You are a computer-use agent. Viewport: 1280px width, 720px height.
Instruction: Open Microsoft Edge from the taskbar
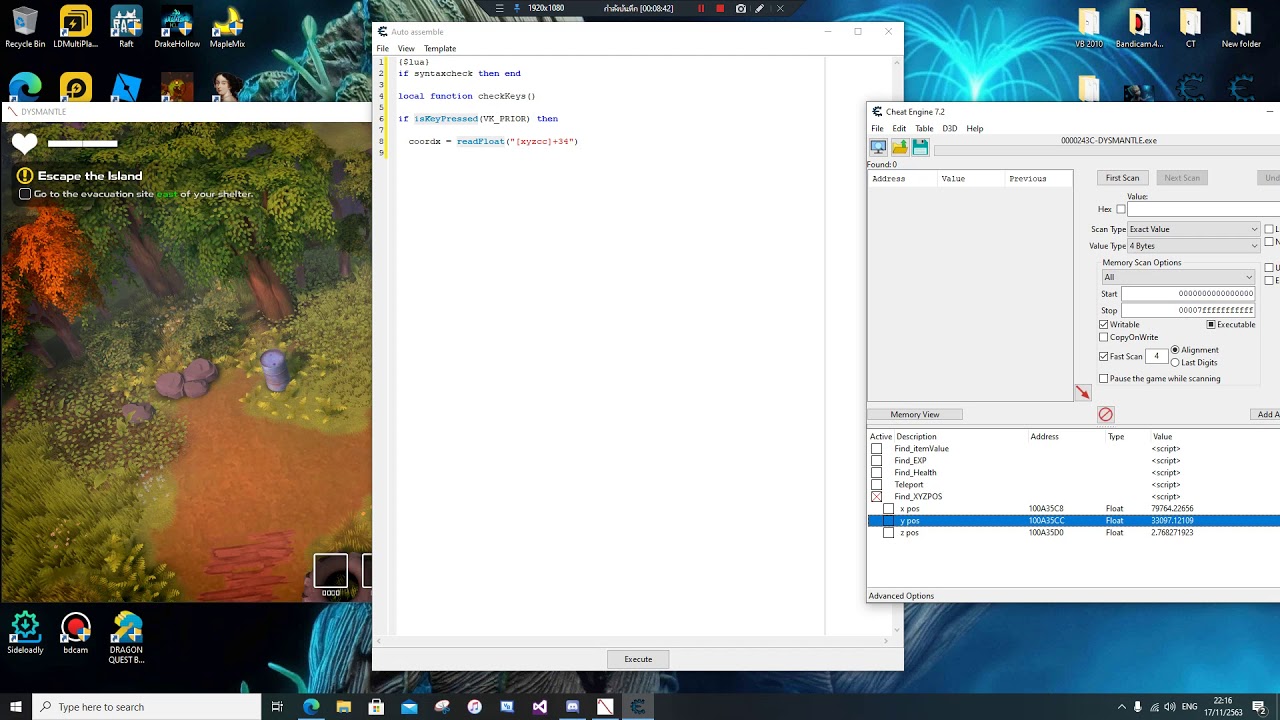311,707
